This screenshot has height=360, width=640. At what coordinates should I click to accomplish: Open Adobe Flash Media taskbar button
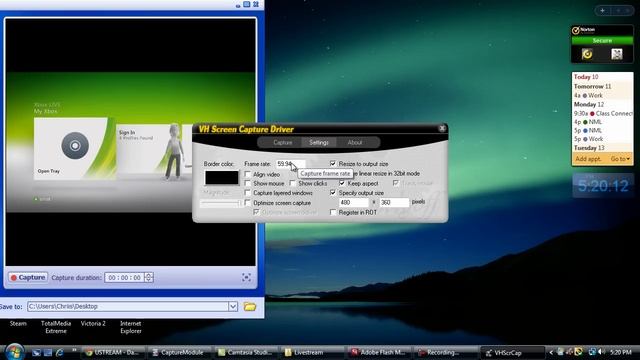[379, 352]
